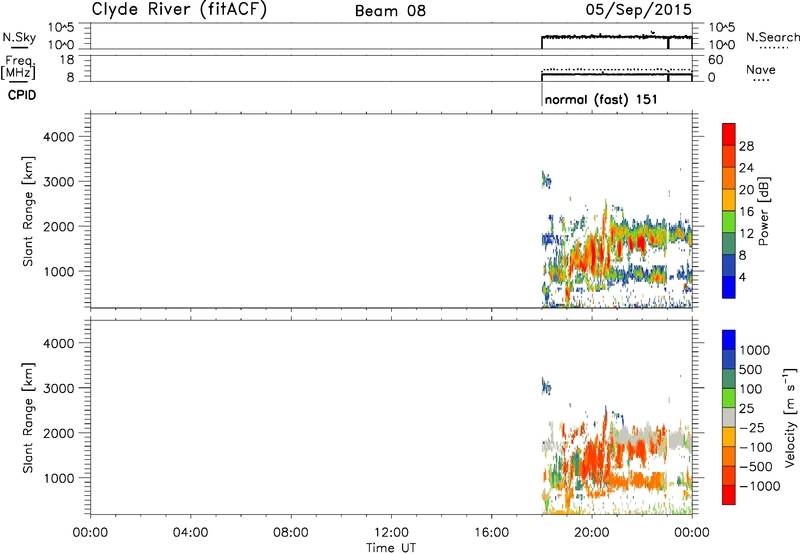Select the '3000' tick in power panel
The width and height of the screenshot is (800, 554).
(x=58, y=182)
